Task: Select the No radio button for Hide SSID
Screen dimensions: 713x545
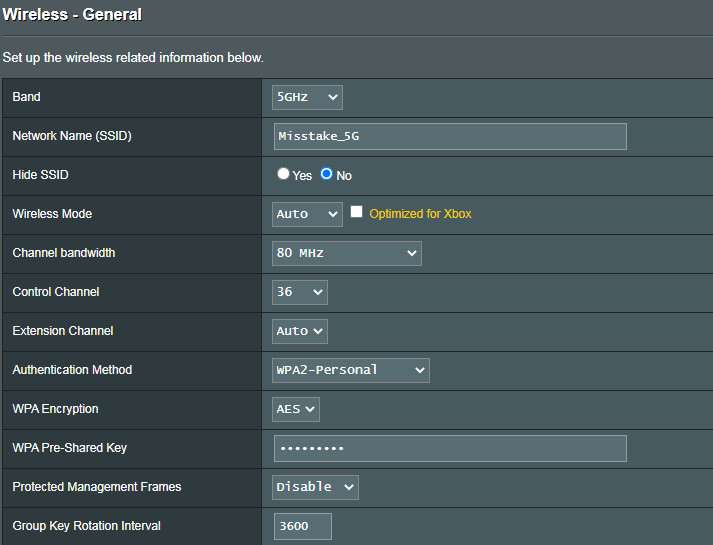Action: pos(327,174)
